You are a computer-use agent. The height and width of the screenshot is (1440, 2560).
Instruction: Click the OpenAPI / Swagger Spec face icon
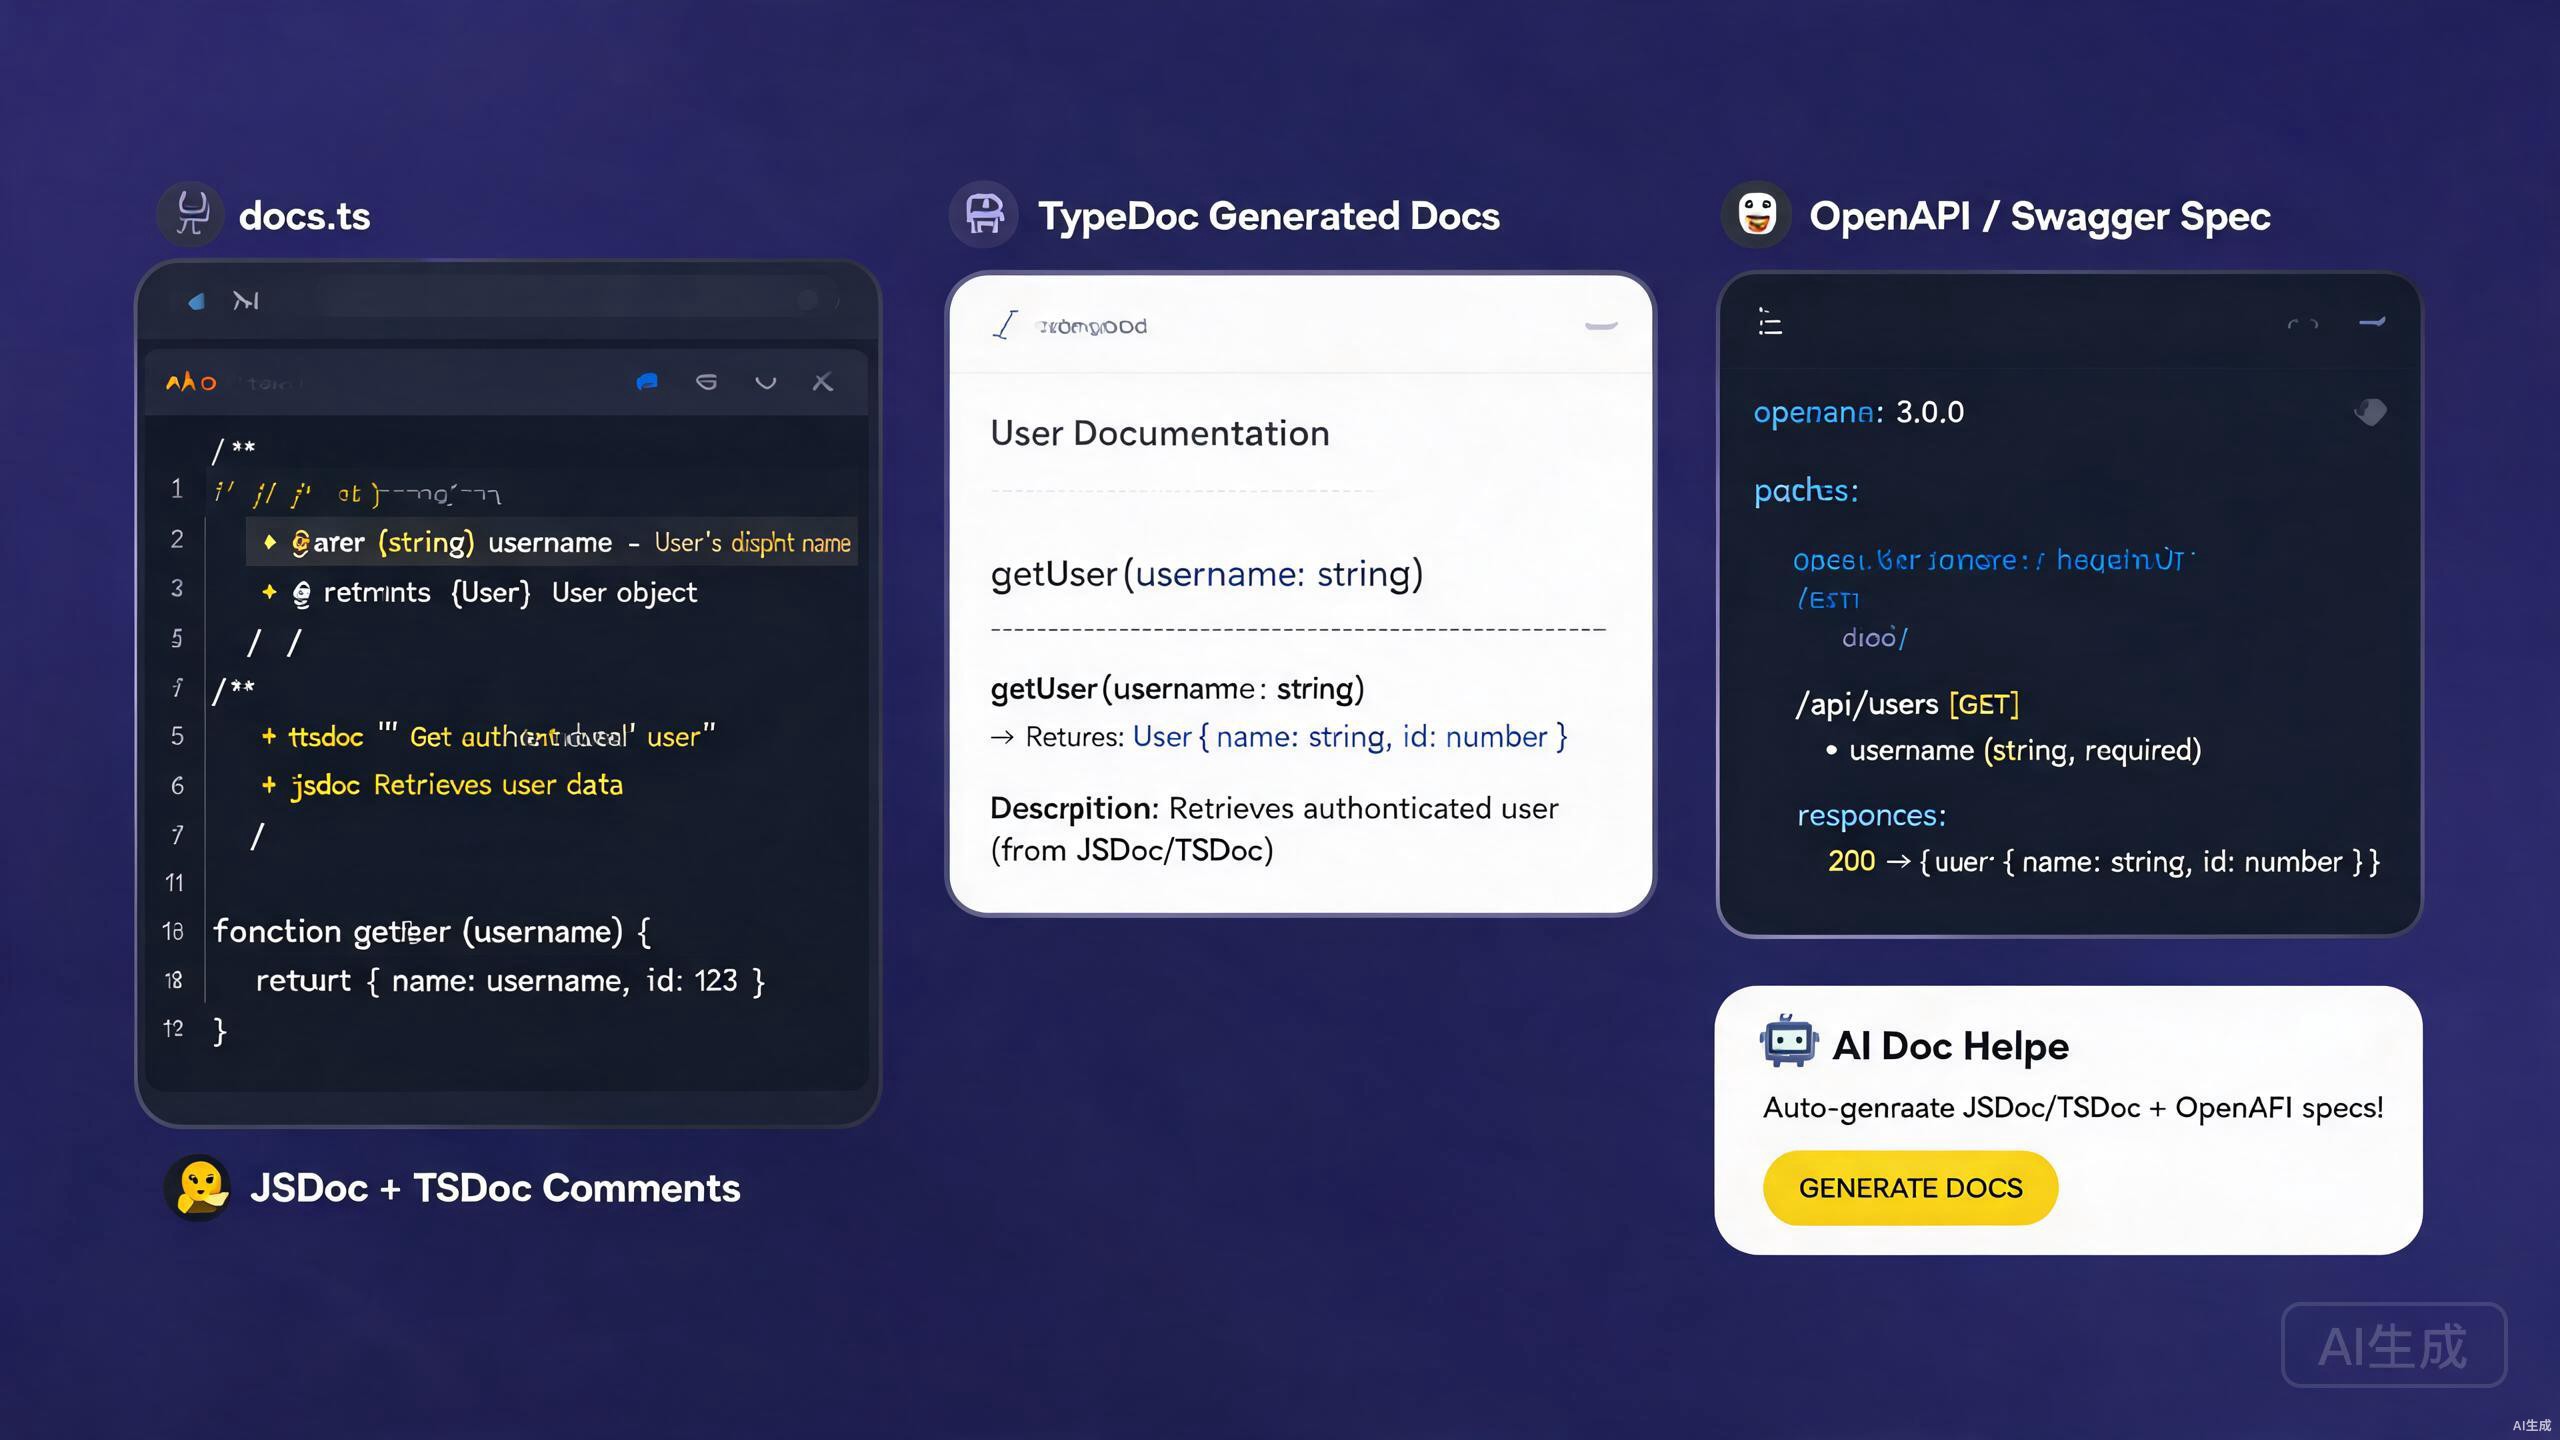click(x=1756, y=214)
